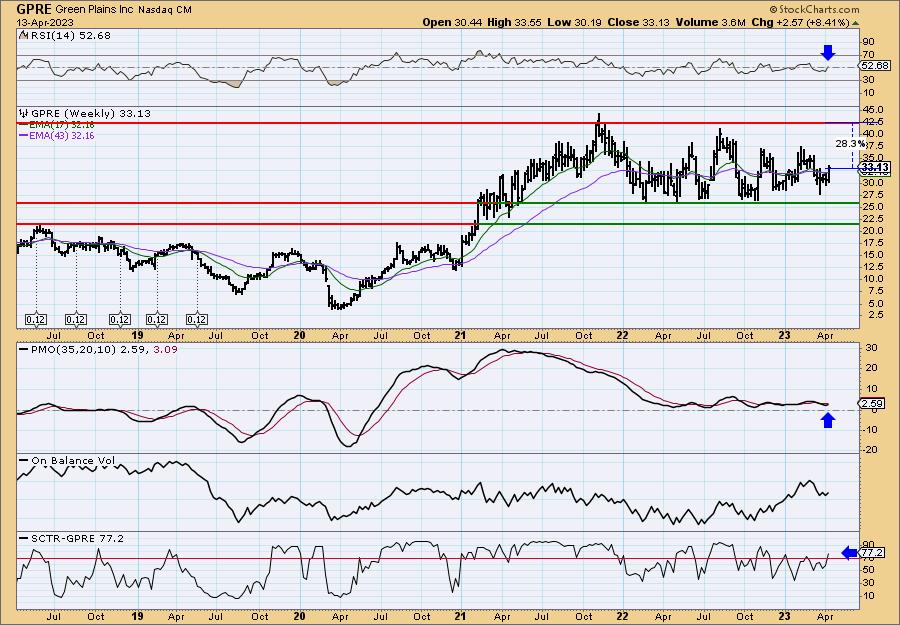Click the Open 30.44 value

(x=453, y=22)
